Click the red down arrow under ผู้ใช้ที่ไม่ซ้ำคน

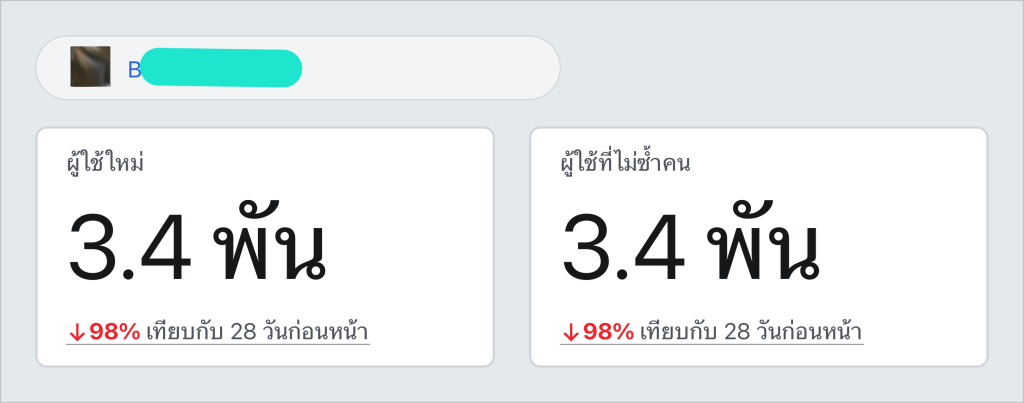pyautogui.click(x=570, y=333)
